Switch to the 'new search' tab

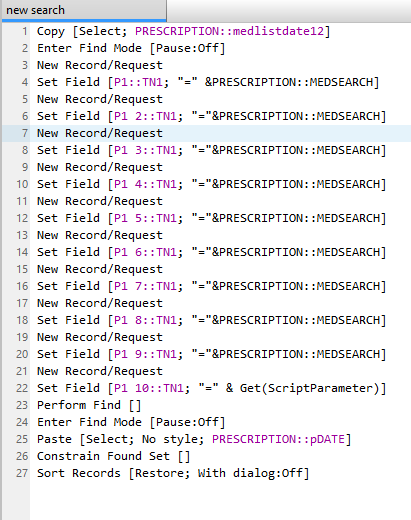click(x=84, y=10)
